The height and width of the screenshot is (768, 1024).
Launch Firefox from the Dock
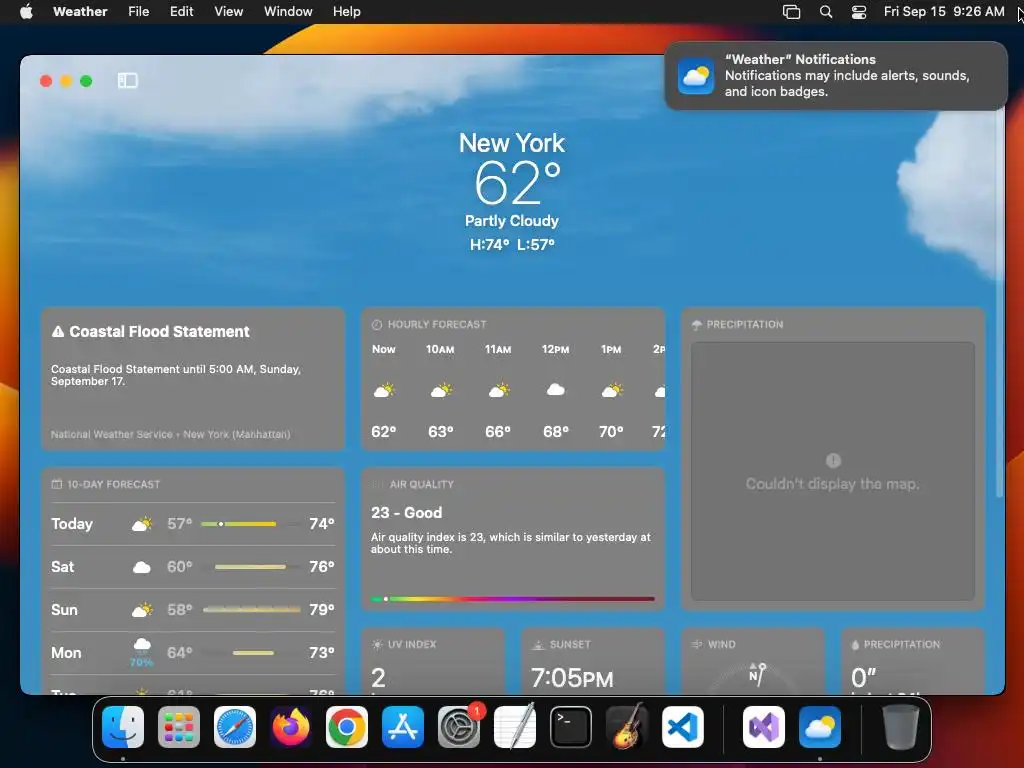coord(291,727)
